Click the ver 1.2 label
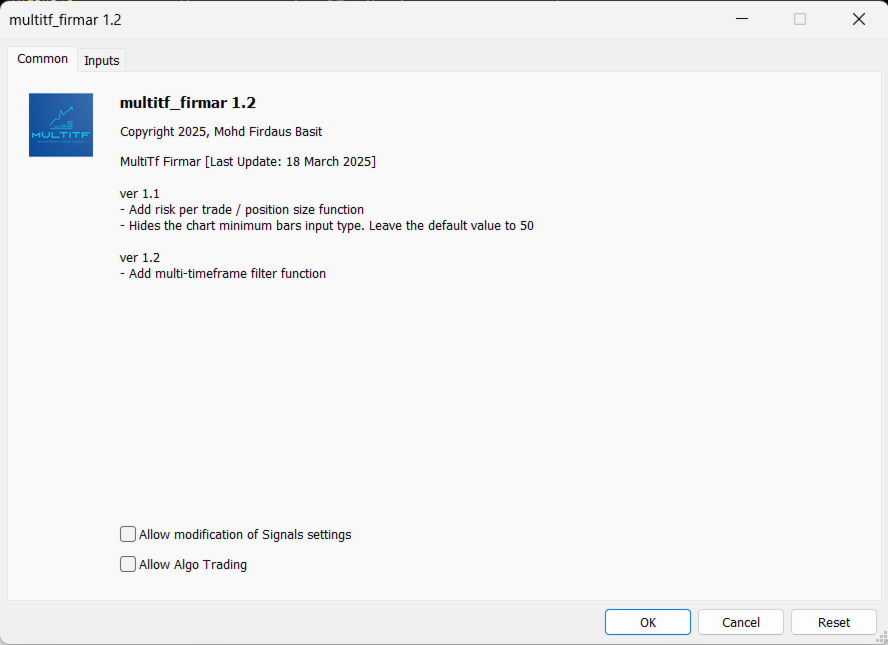Image resolution: width=888 pixels, height=645 pixels. 140,257
